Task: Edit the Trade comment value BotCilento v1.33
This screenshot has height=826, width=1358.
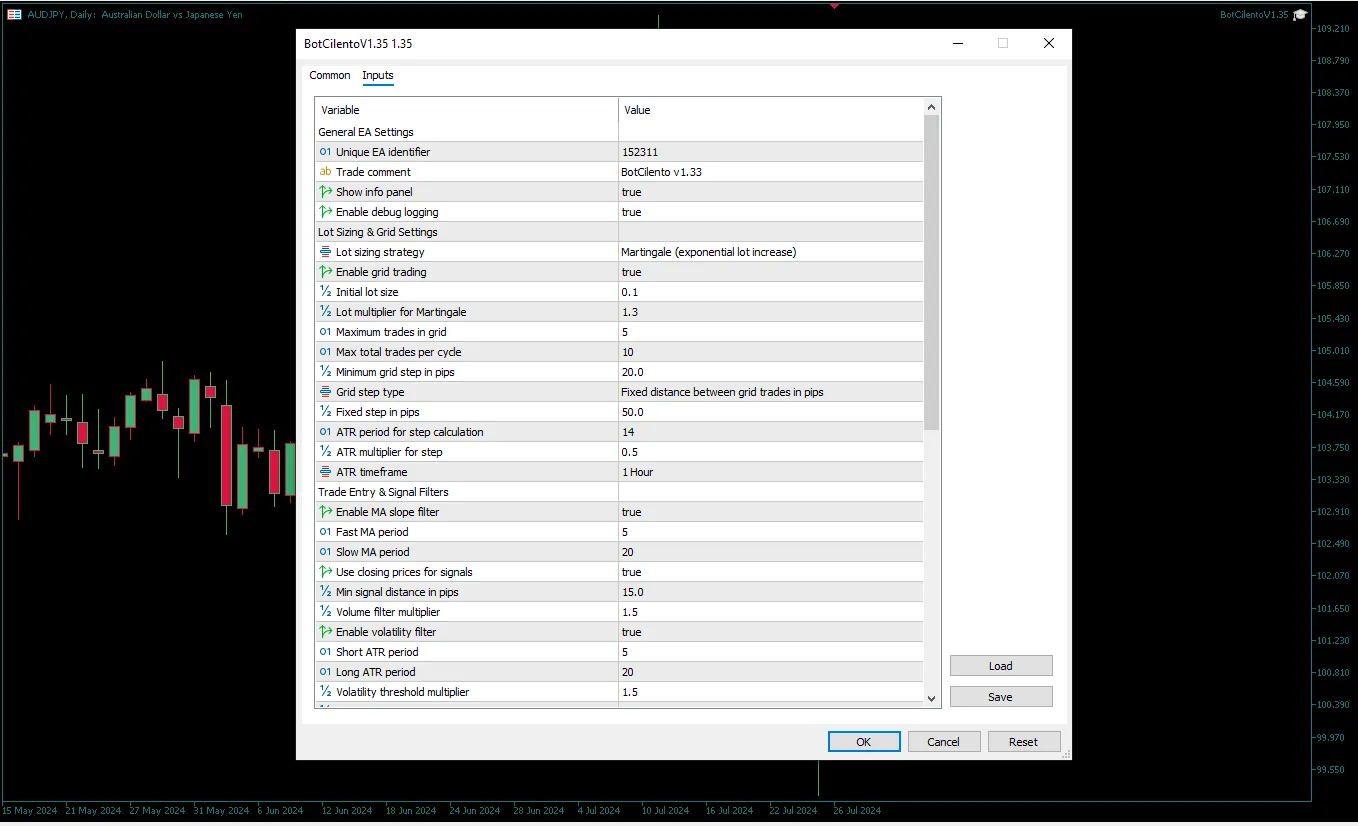Action: point(771,172)
